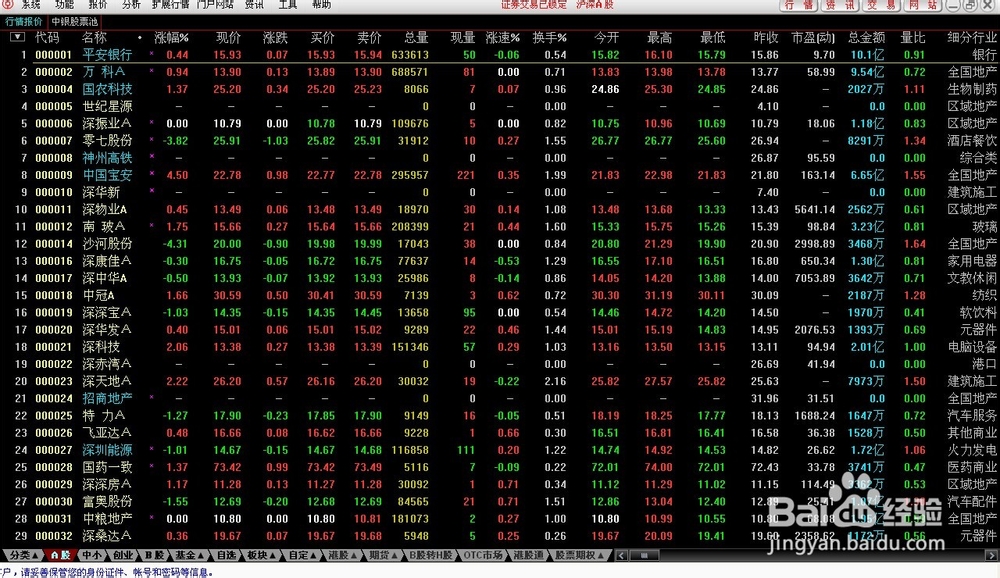
Task: Expand the 自选 bottom tab menu
Action: (226, 555)
